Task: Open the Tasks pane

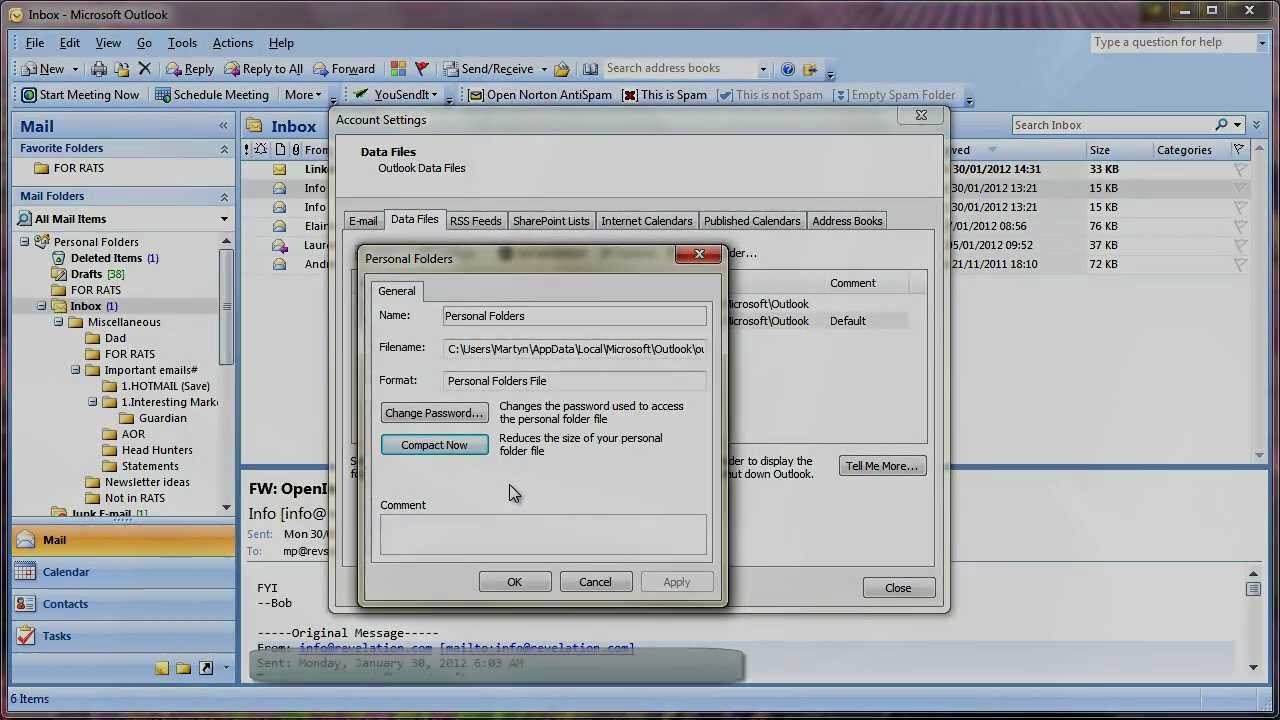Action: point(123,636)
